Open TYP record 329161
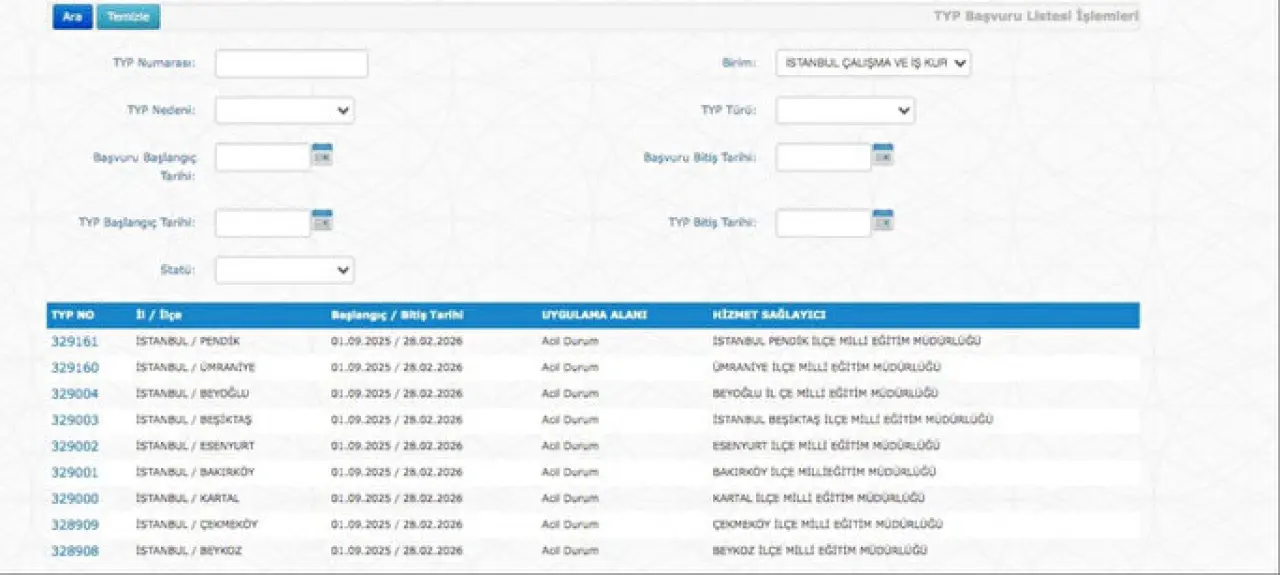Image resolution: width=1280 pixels, height=575 pixels. [x=75, y=341]
